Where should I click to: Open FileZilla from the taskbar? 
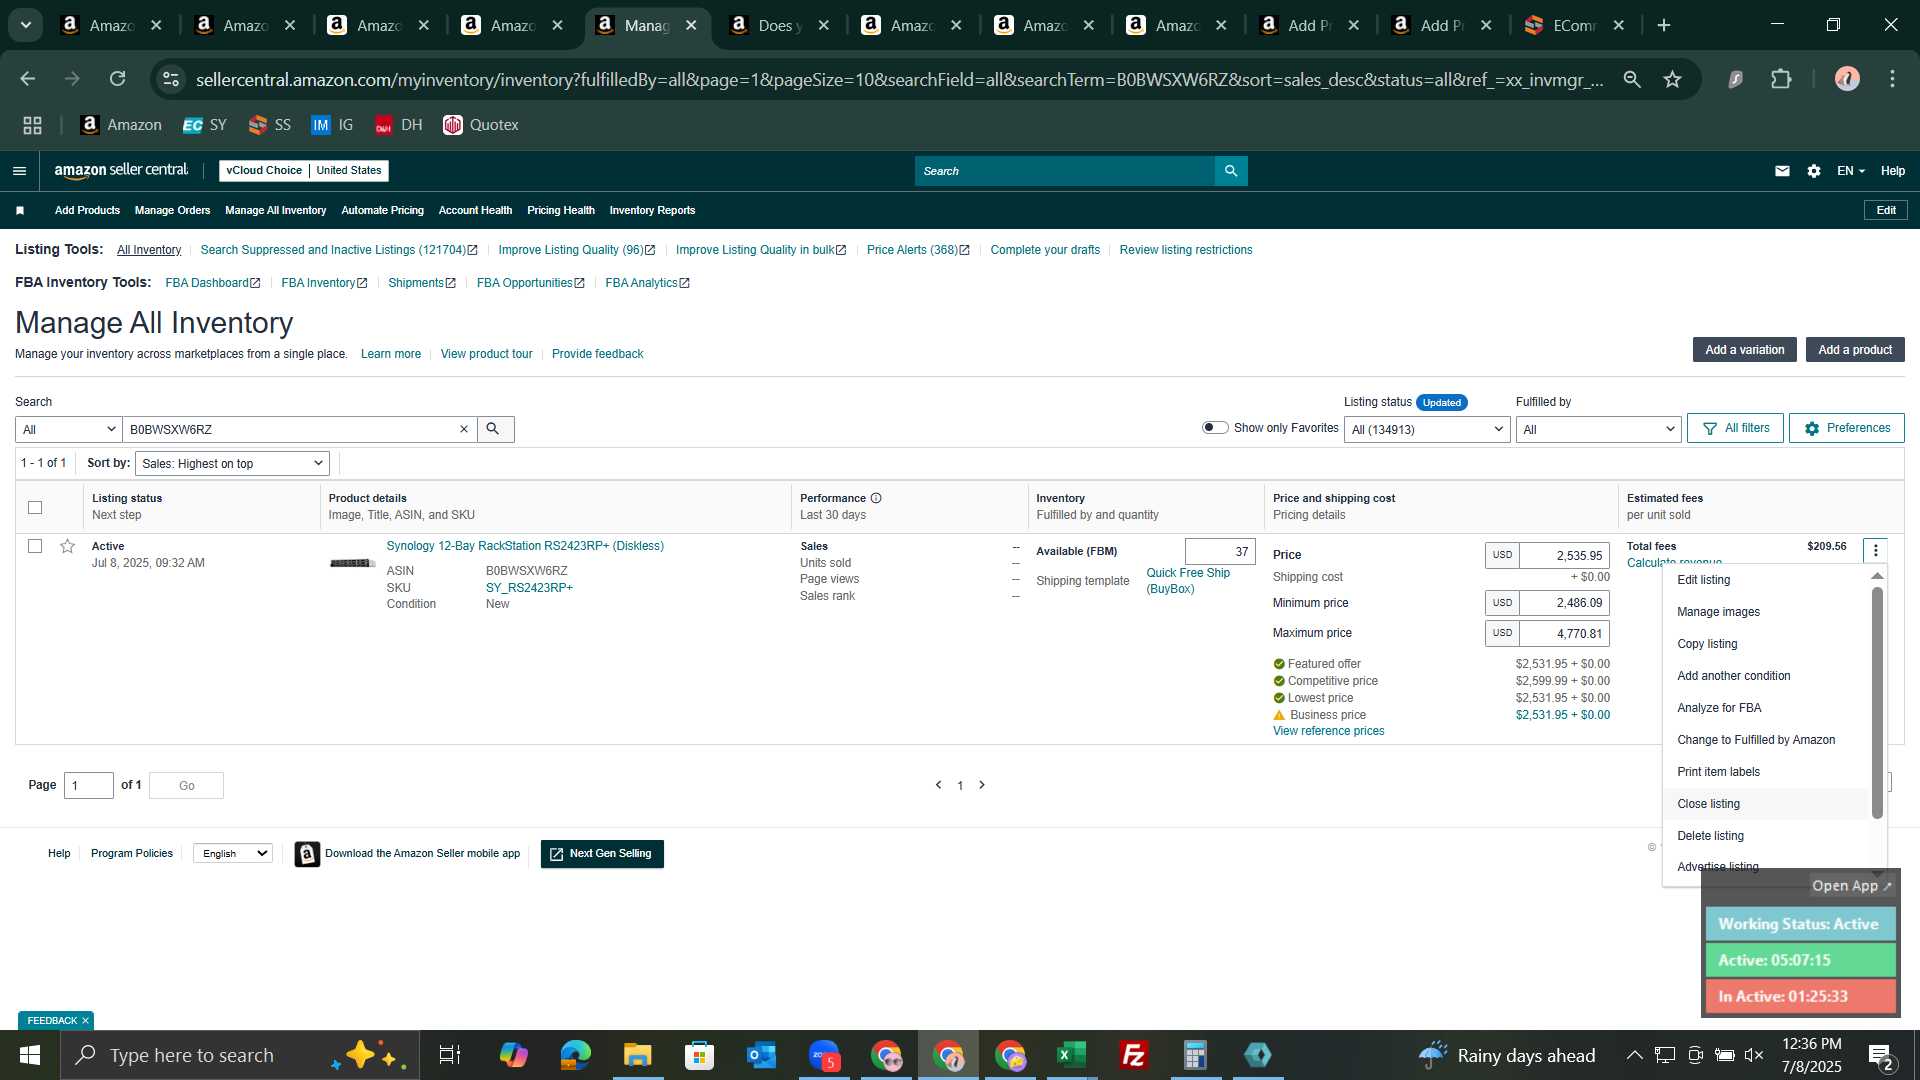[x=1133, y=1055]
